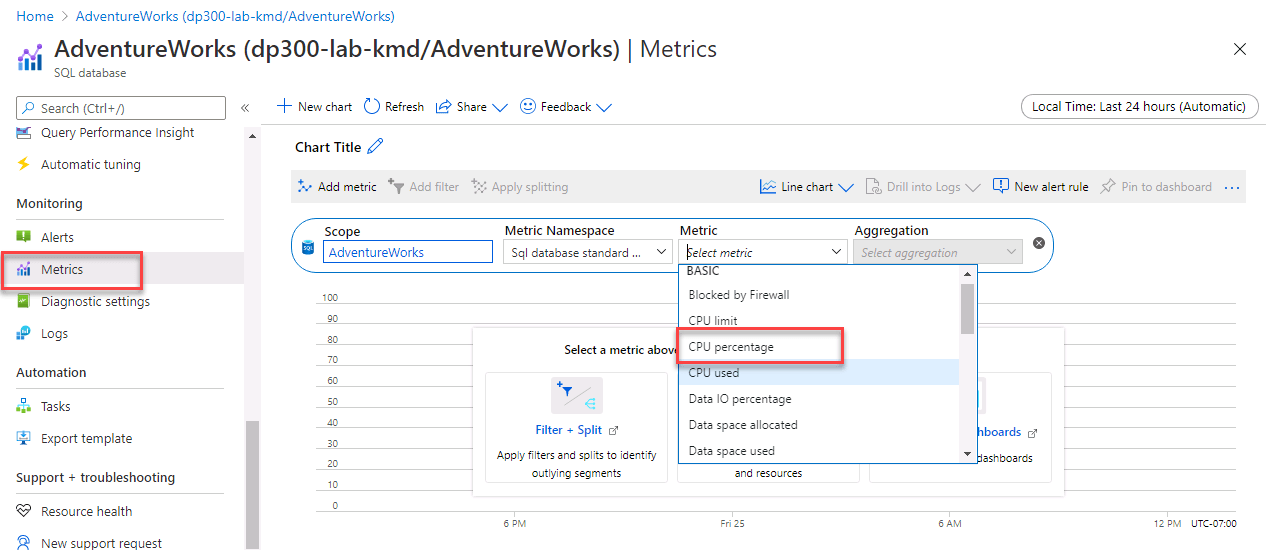
Task: Click the New alert rule icon
Action: tap(1001, 187)
